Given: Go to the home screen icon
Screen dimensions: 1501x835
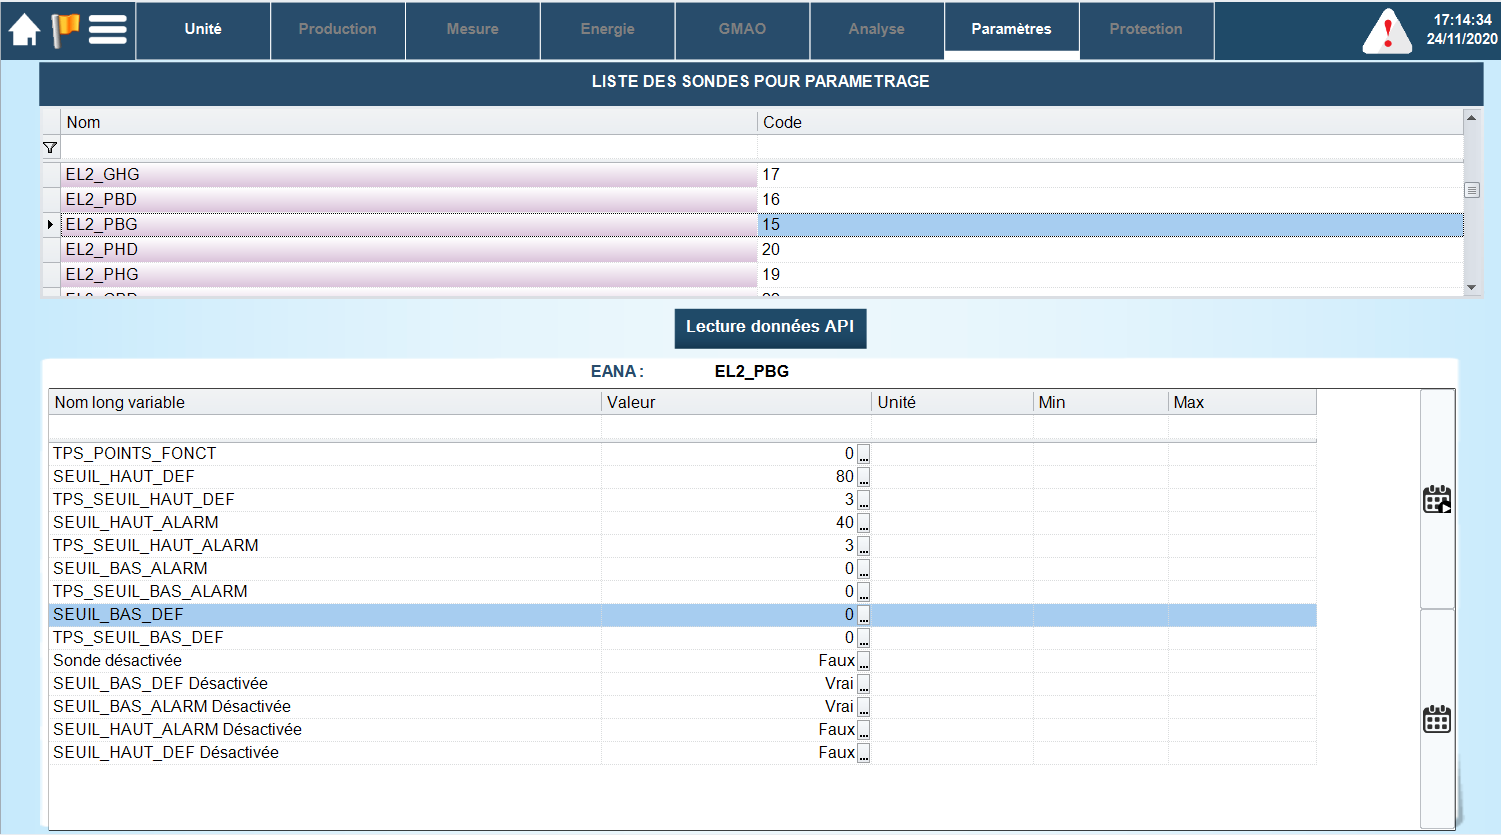Looking at the screenshot, I should pos(24,29).
